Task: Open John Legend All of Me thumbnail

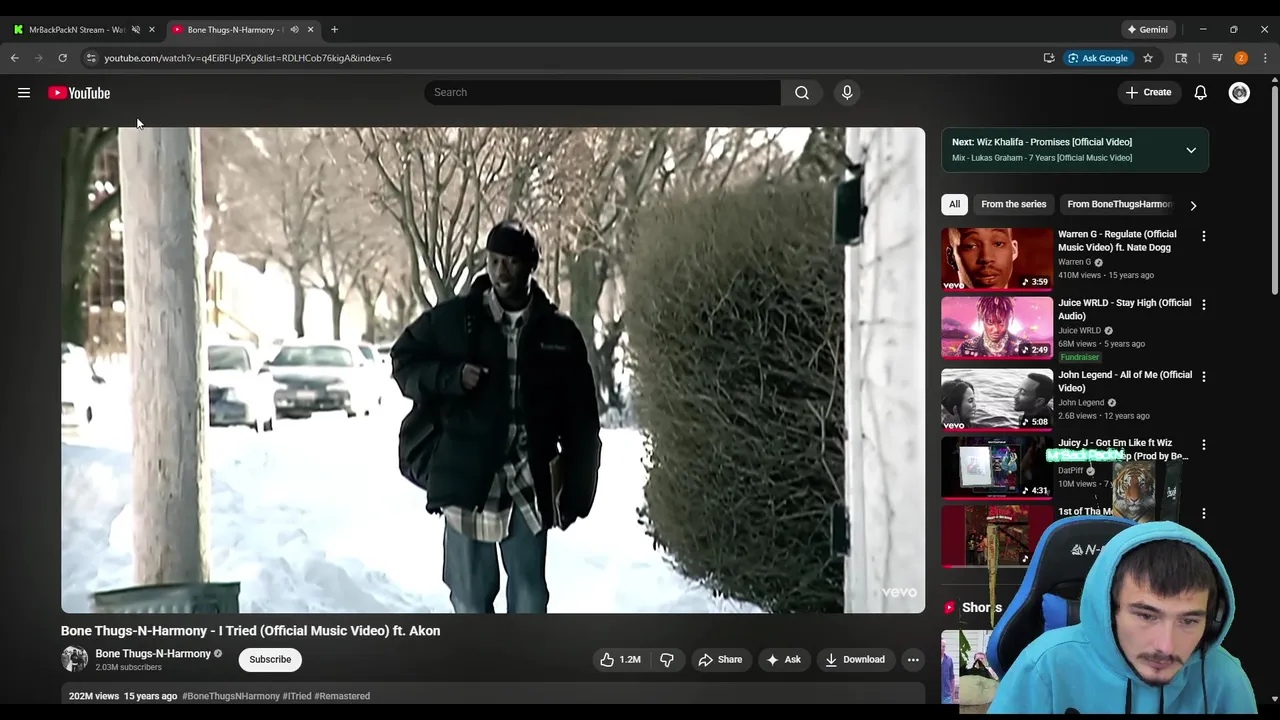Action: [x=997, y=400]
